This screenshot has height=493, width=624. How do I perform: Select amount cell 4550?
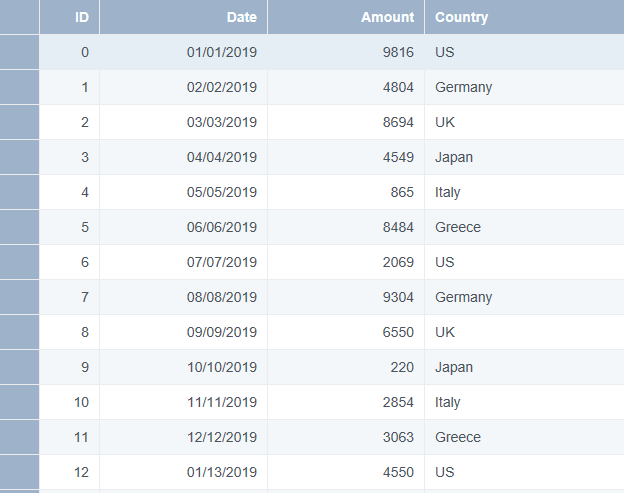click(x=346, y=472)
